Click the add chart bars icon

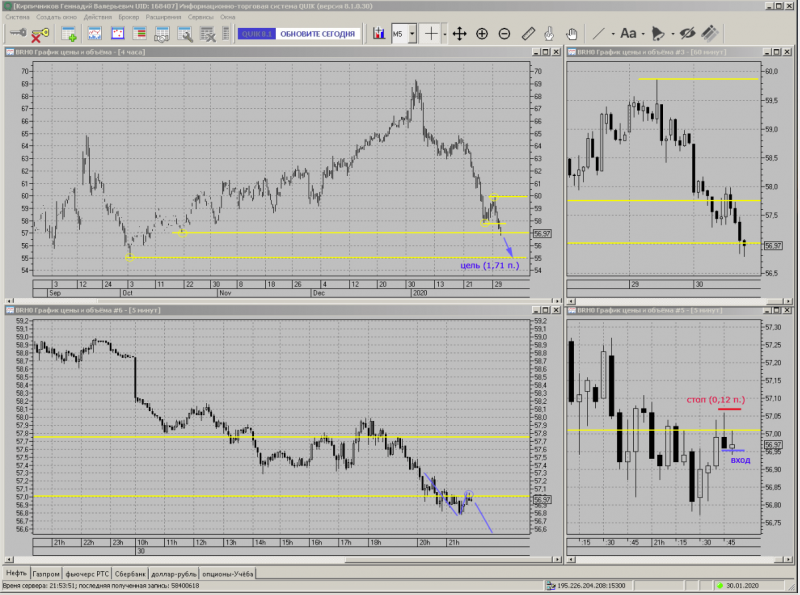378,34
